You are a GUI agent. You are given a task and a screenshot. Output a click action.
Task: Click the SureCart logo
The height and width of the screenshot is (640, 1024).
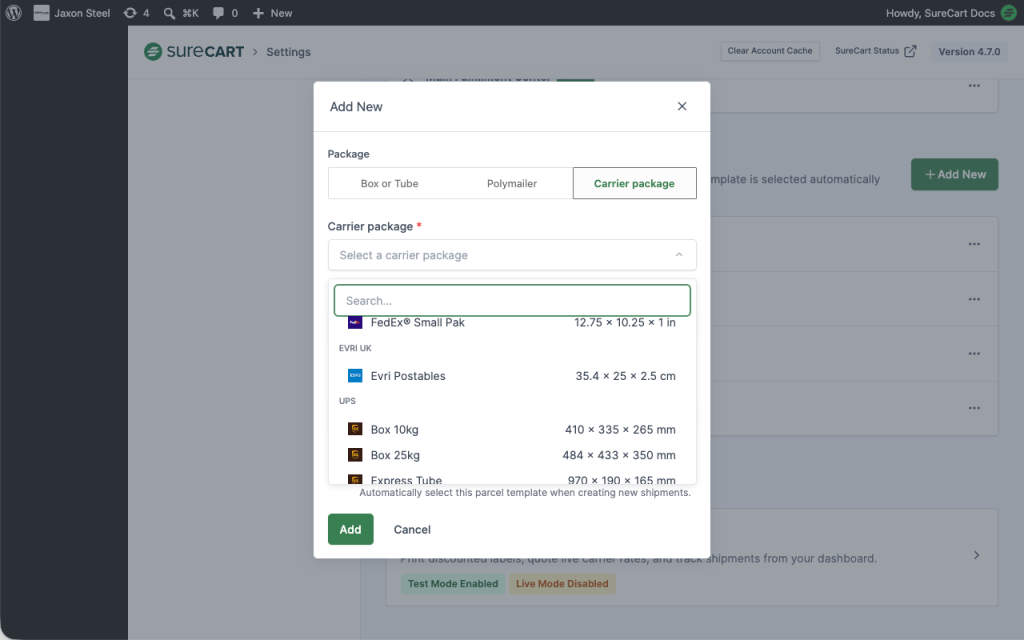194,52
